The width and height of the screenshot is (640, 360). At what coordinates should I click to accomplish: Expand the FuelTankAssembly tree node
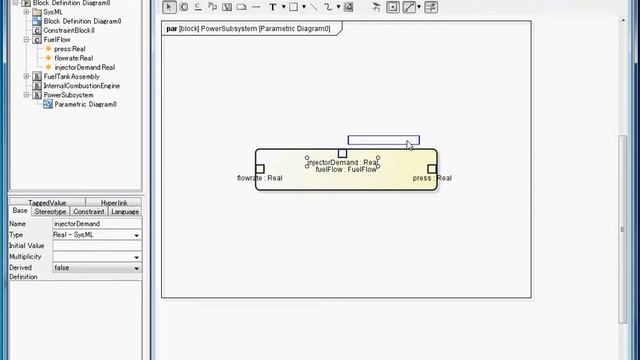pyautogui.click(x=27, y=76)
